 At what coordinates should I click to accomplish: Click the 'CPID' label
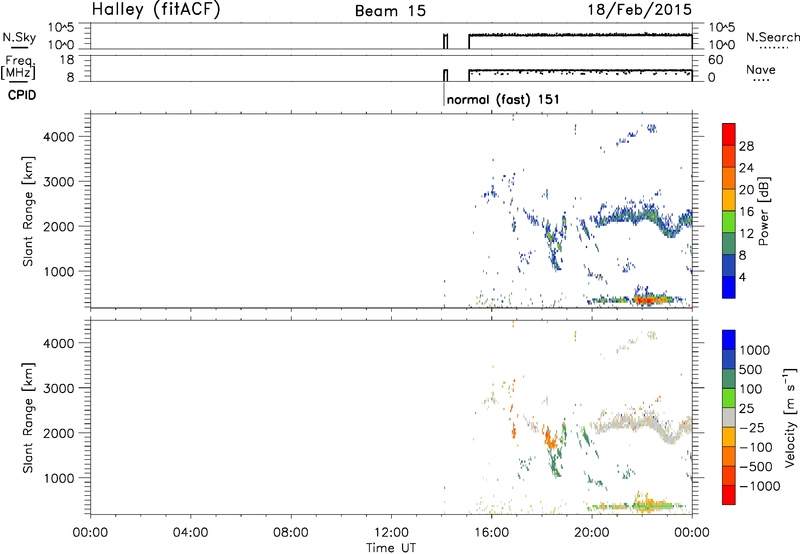pyautogui.click(x=22, y=95)
